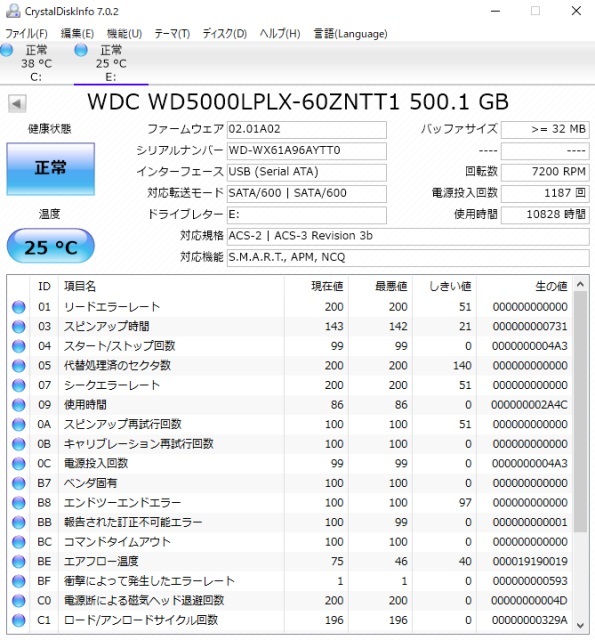Viewport: 595px width, 640px height.
Task: Click the standard field ACS-2 | ACS-3 Revision 3b
Action: (408, 236)
